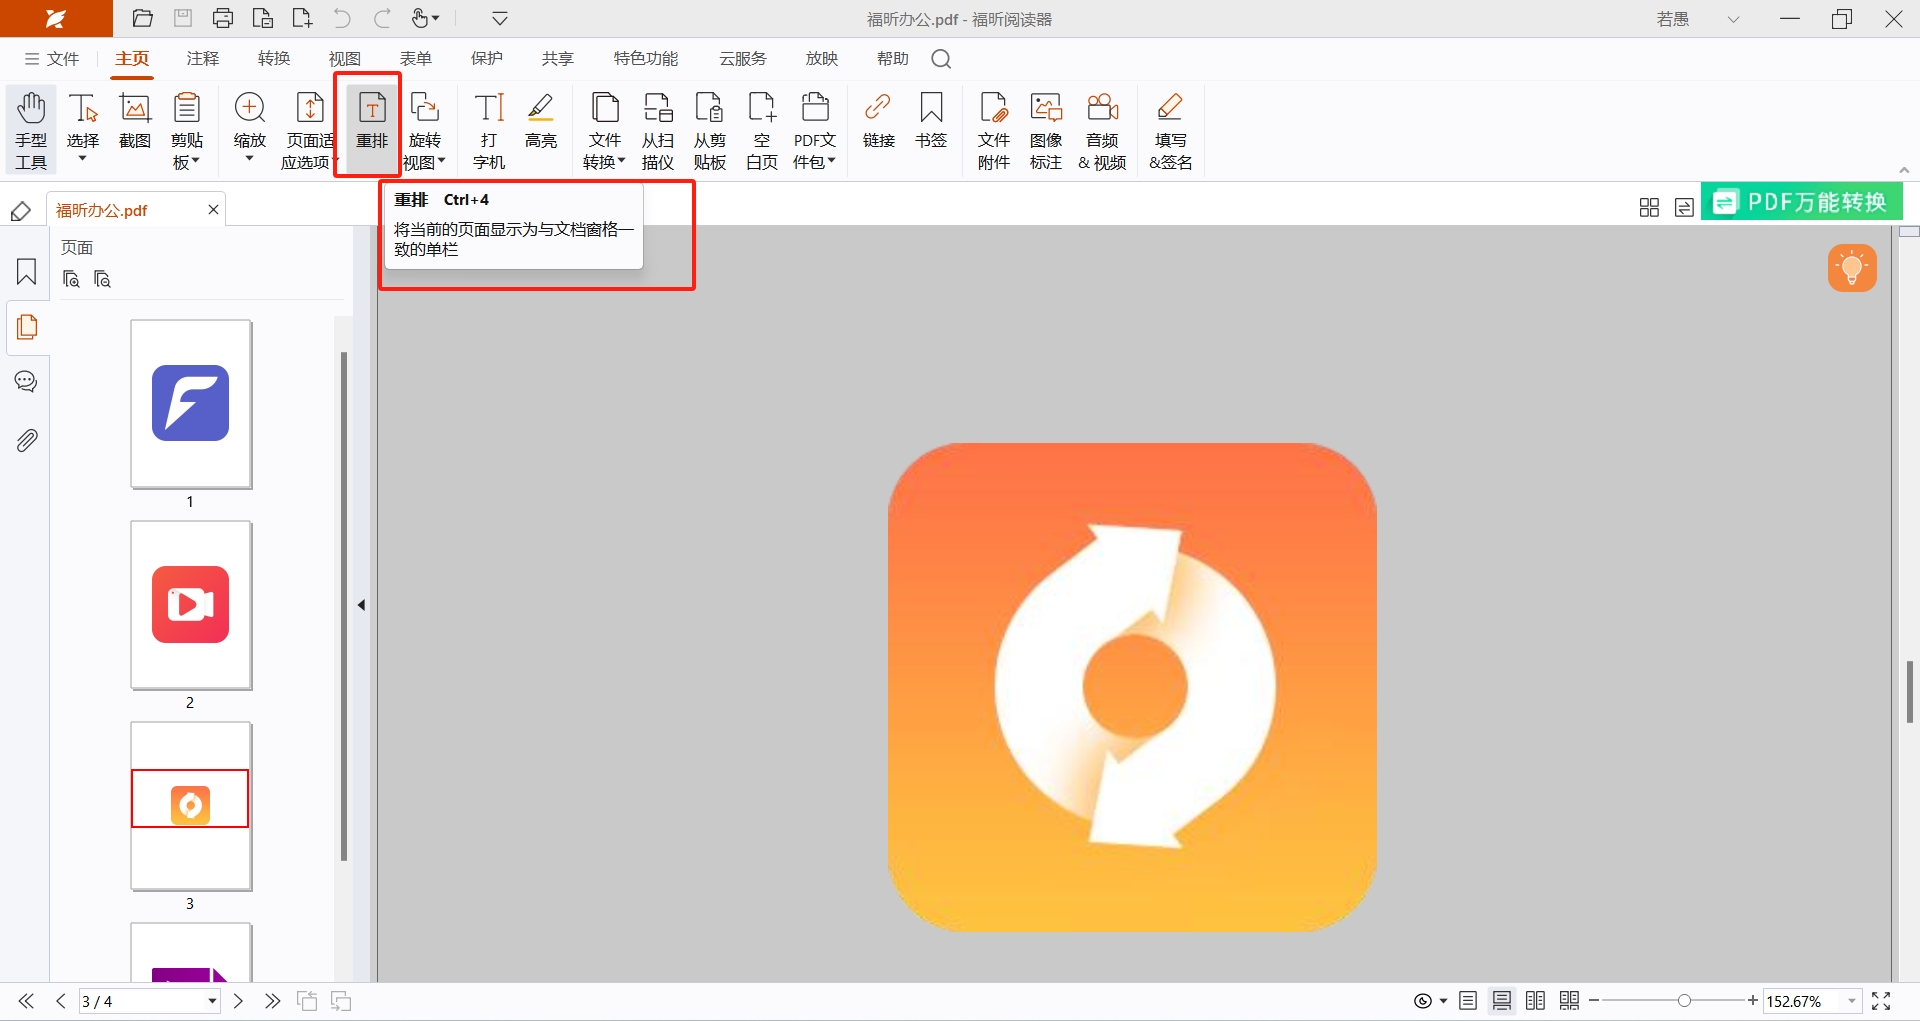Image resolution: width=1920 pixels, height=1021 pixels.
Task: Open the Special Features (特色功能) tab
Action: tap(646, 59)
